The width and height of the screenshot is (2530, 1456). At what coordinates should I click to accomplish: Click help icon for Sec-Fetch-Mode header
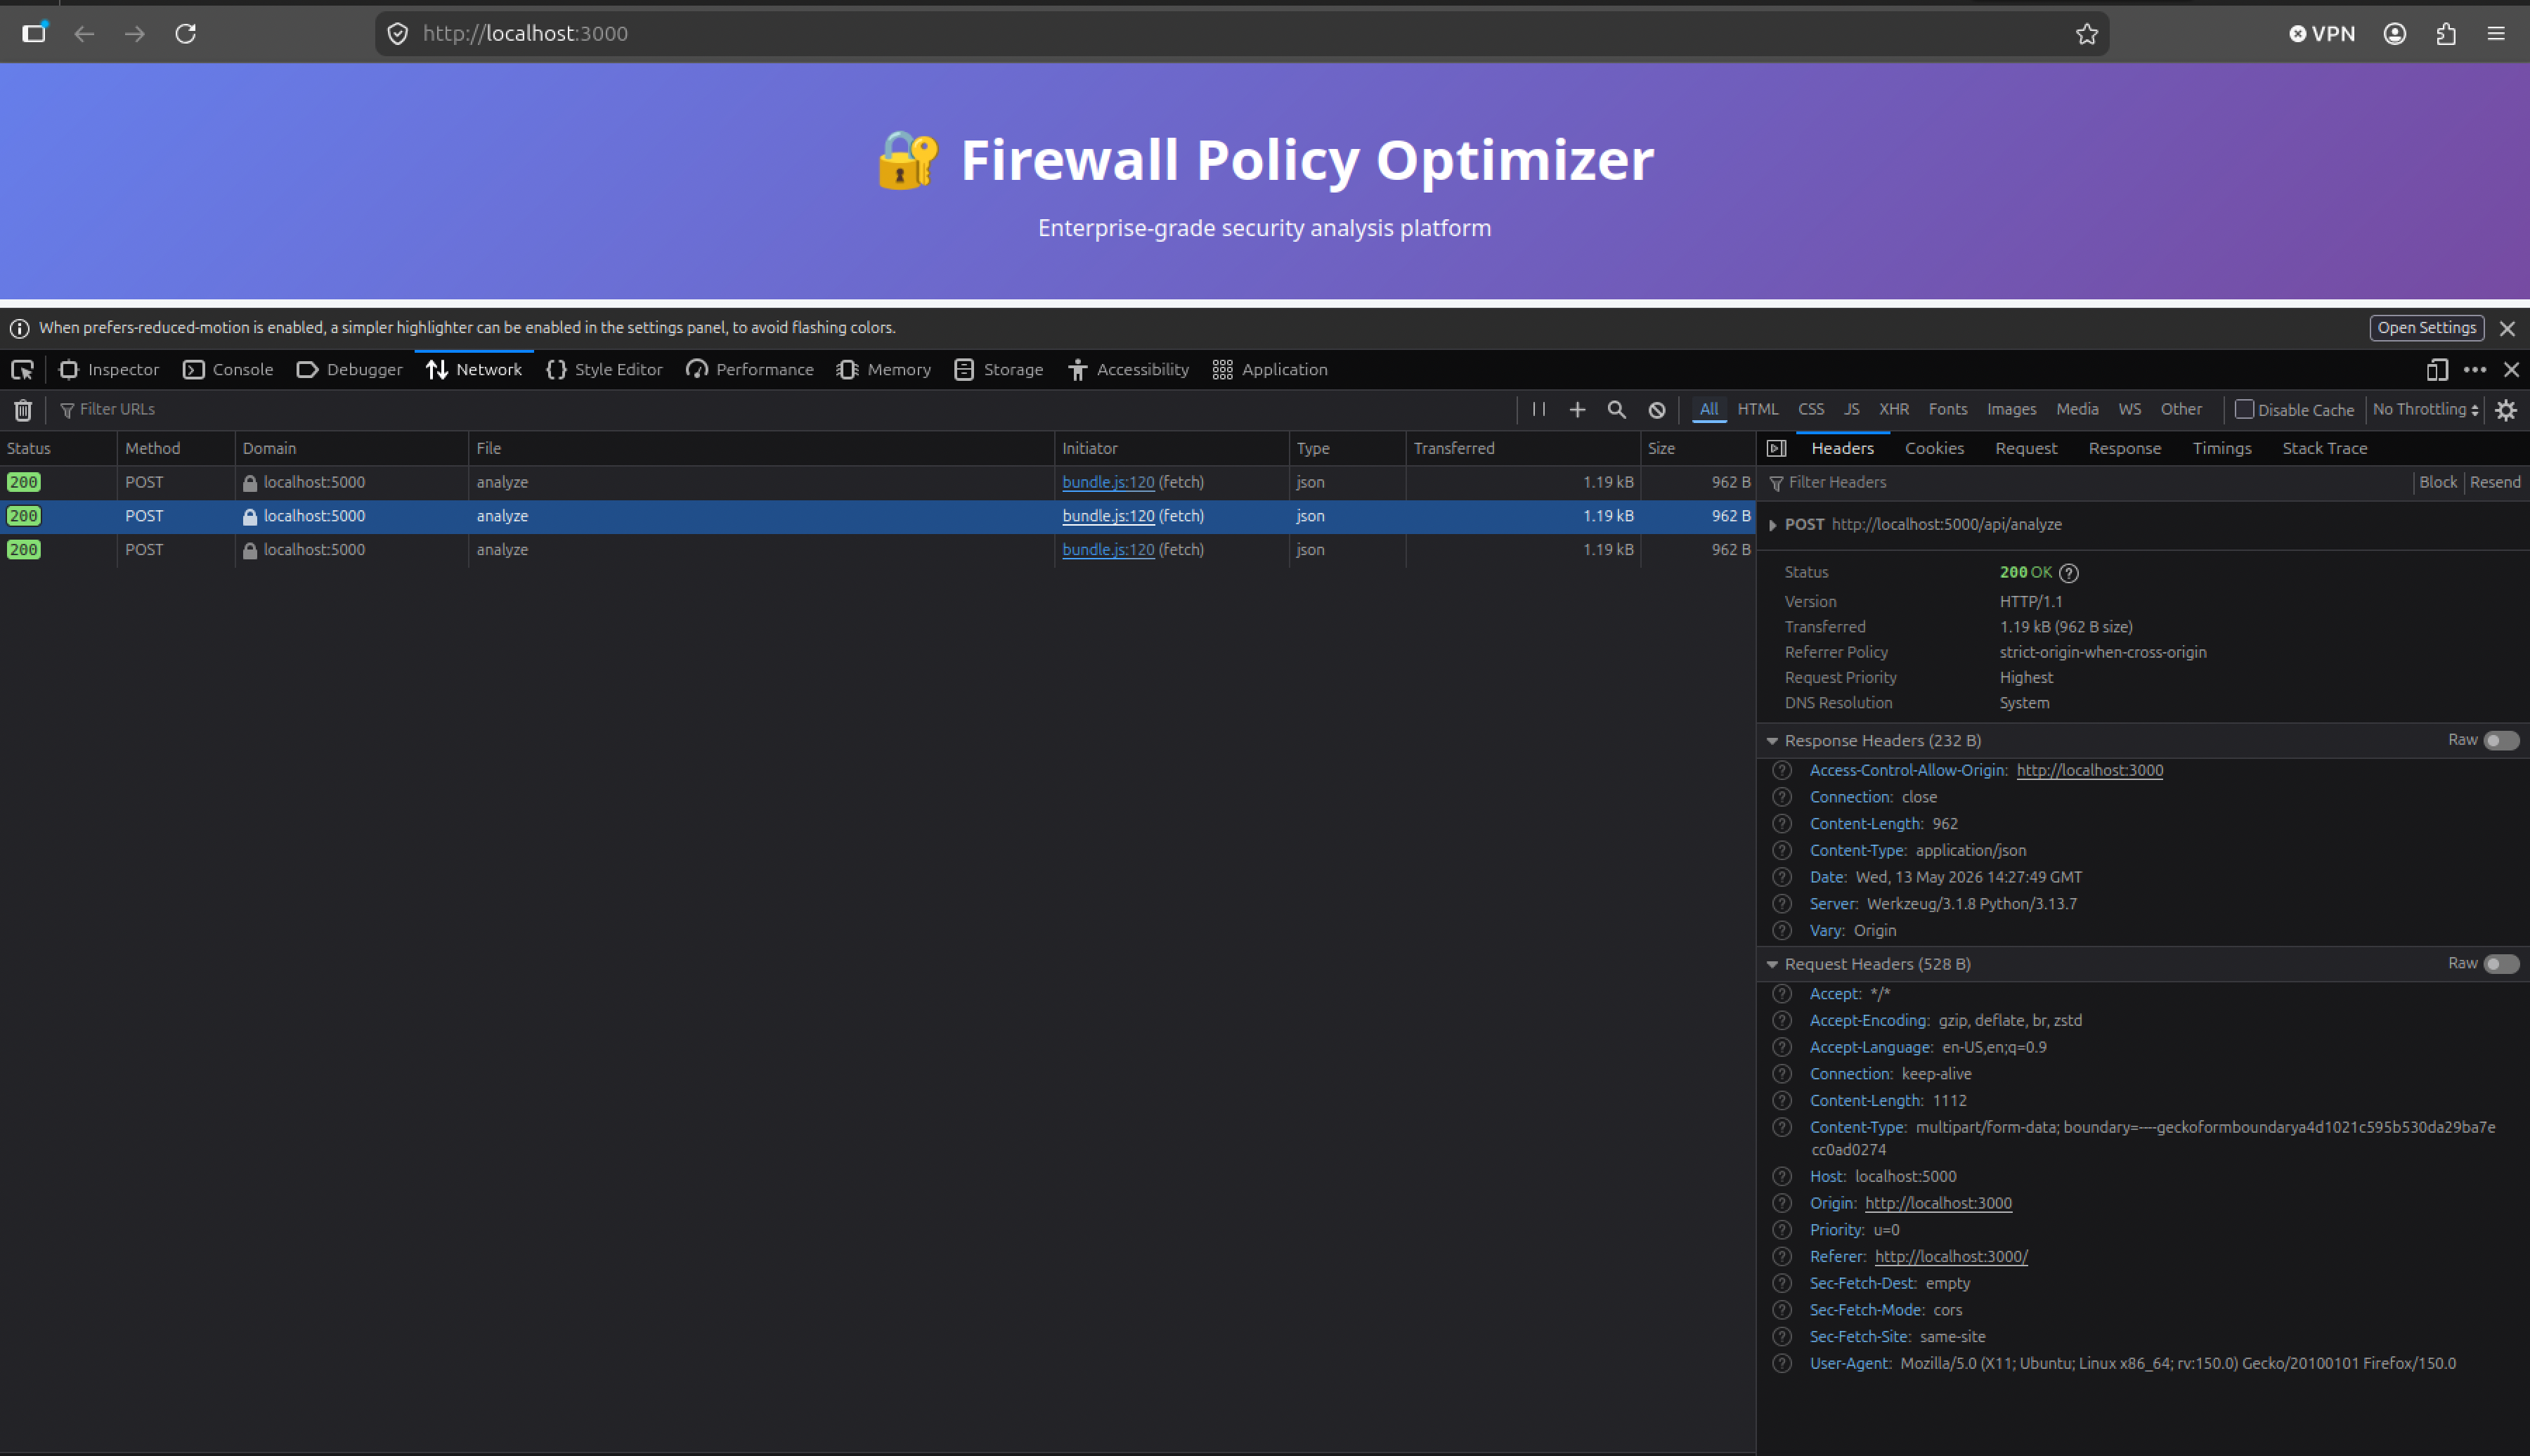[1782, 1310]
